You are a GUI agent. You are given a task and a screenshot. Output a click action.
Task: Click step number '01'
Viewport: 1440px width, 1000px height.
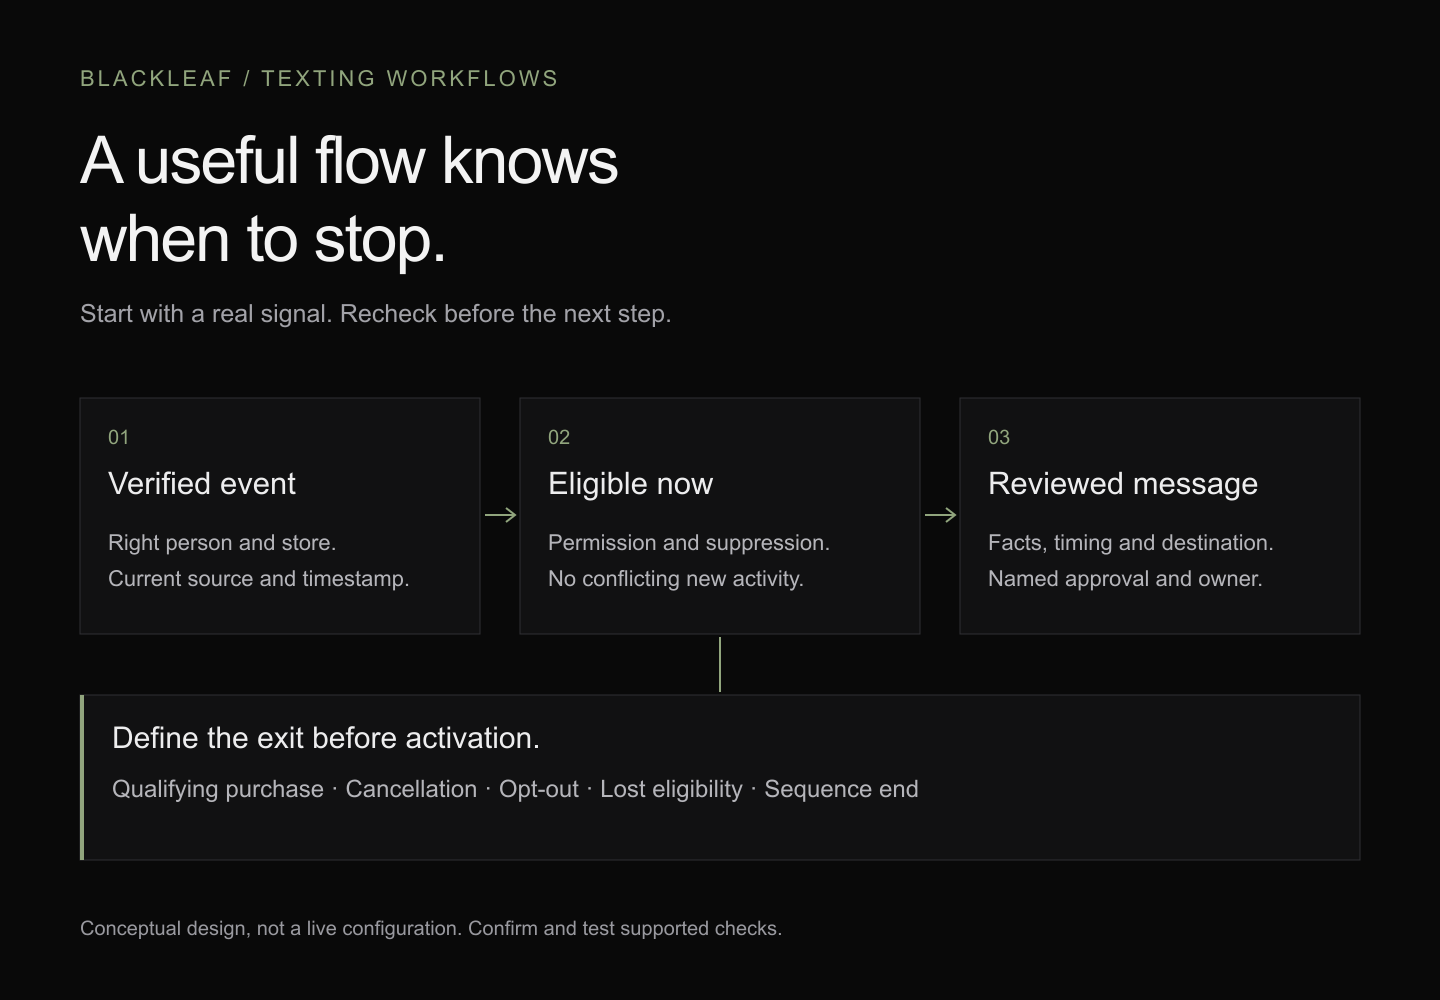click(119, 437)
